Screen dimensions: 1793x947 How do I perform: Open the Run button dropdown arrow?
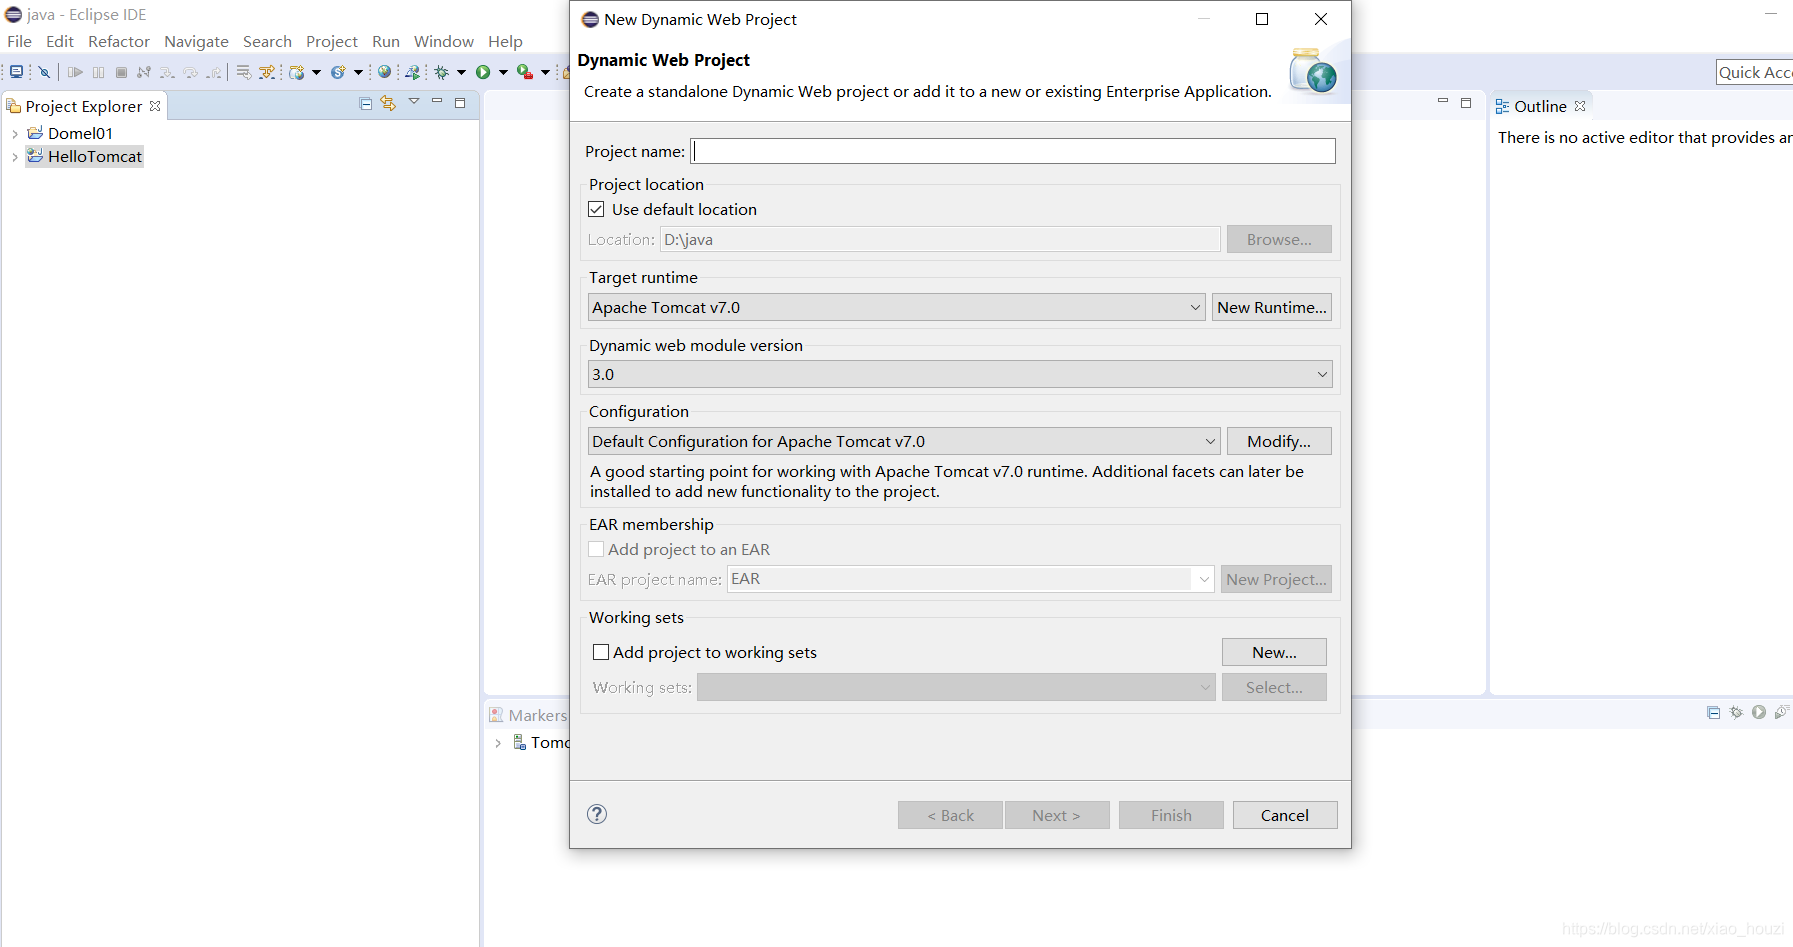coord(503,72)
